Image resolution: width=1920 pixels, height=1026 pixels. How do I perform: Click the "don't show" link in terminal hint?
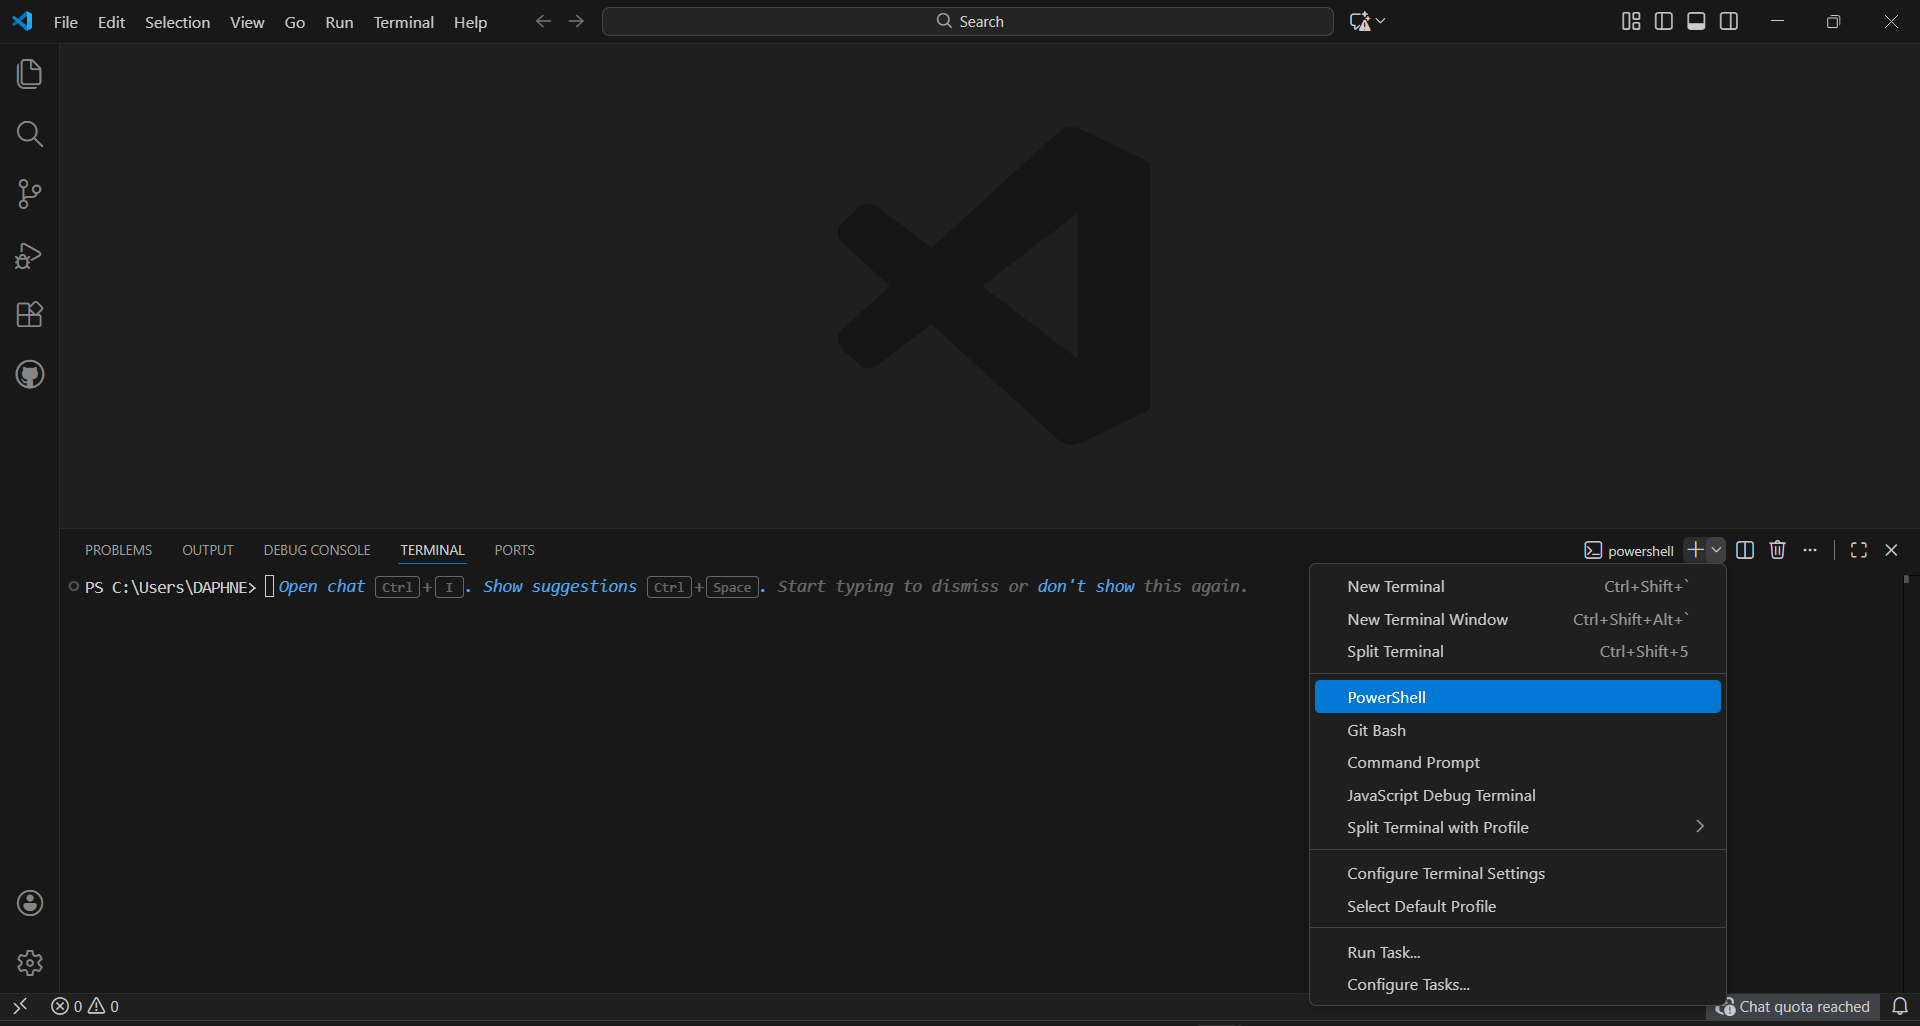1085,586
